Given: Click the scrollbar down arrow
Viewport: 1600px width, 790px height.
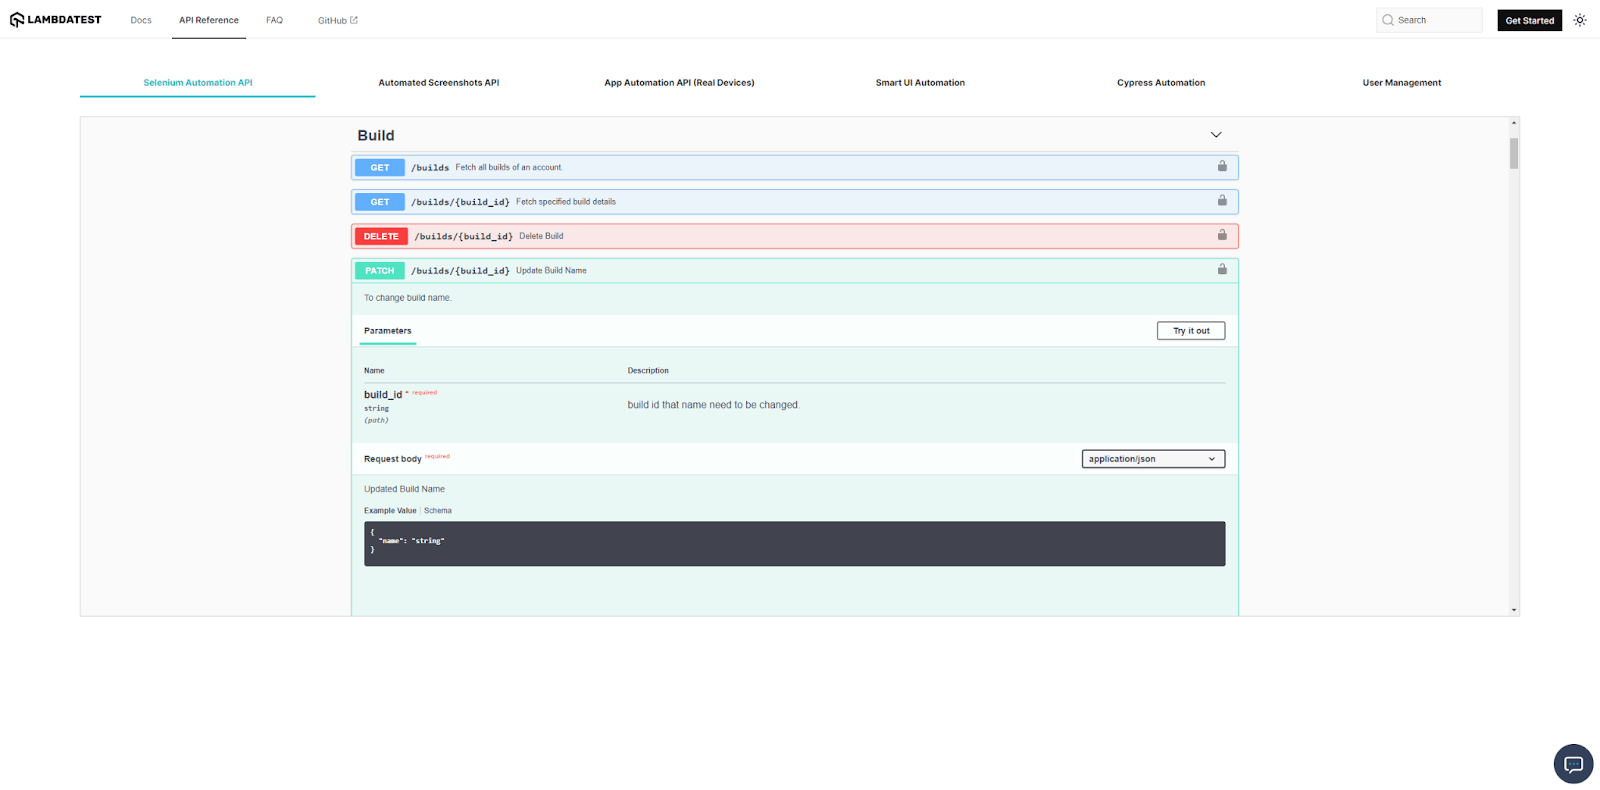Looking at the screenshot, I should (x=1514, y=610).
